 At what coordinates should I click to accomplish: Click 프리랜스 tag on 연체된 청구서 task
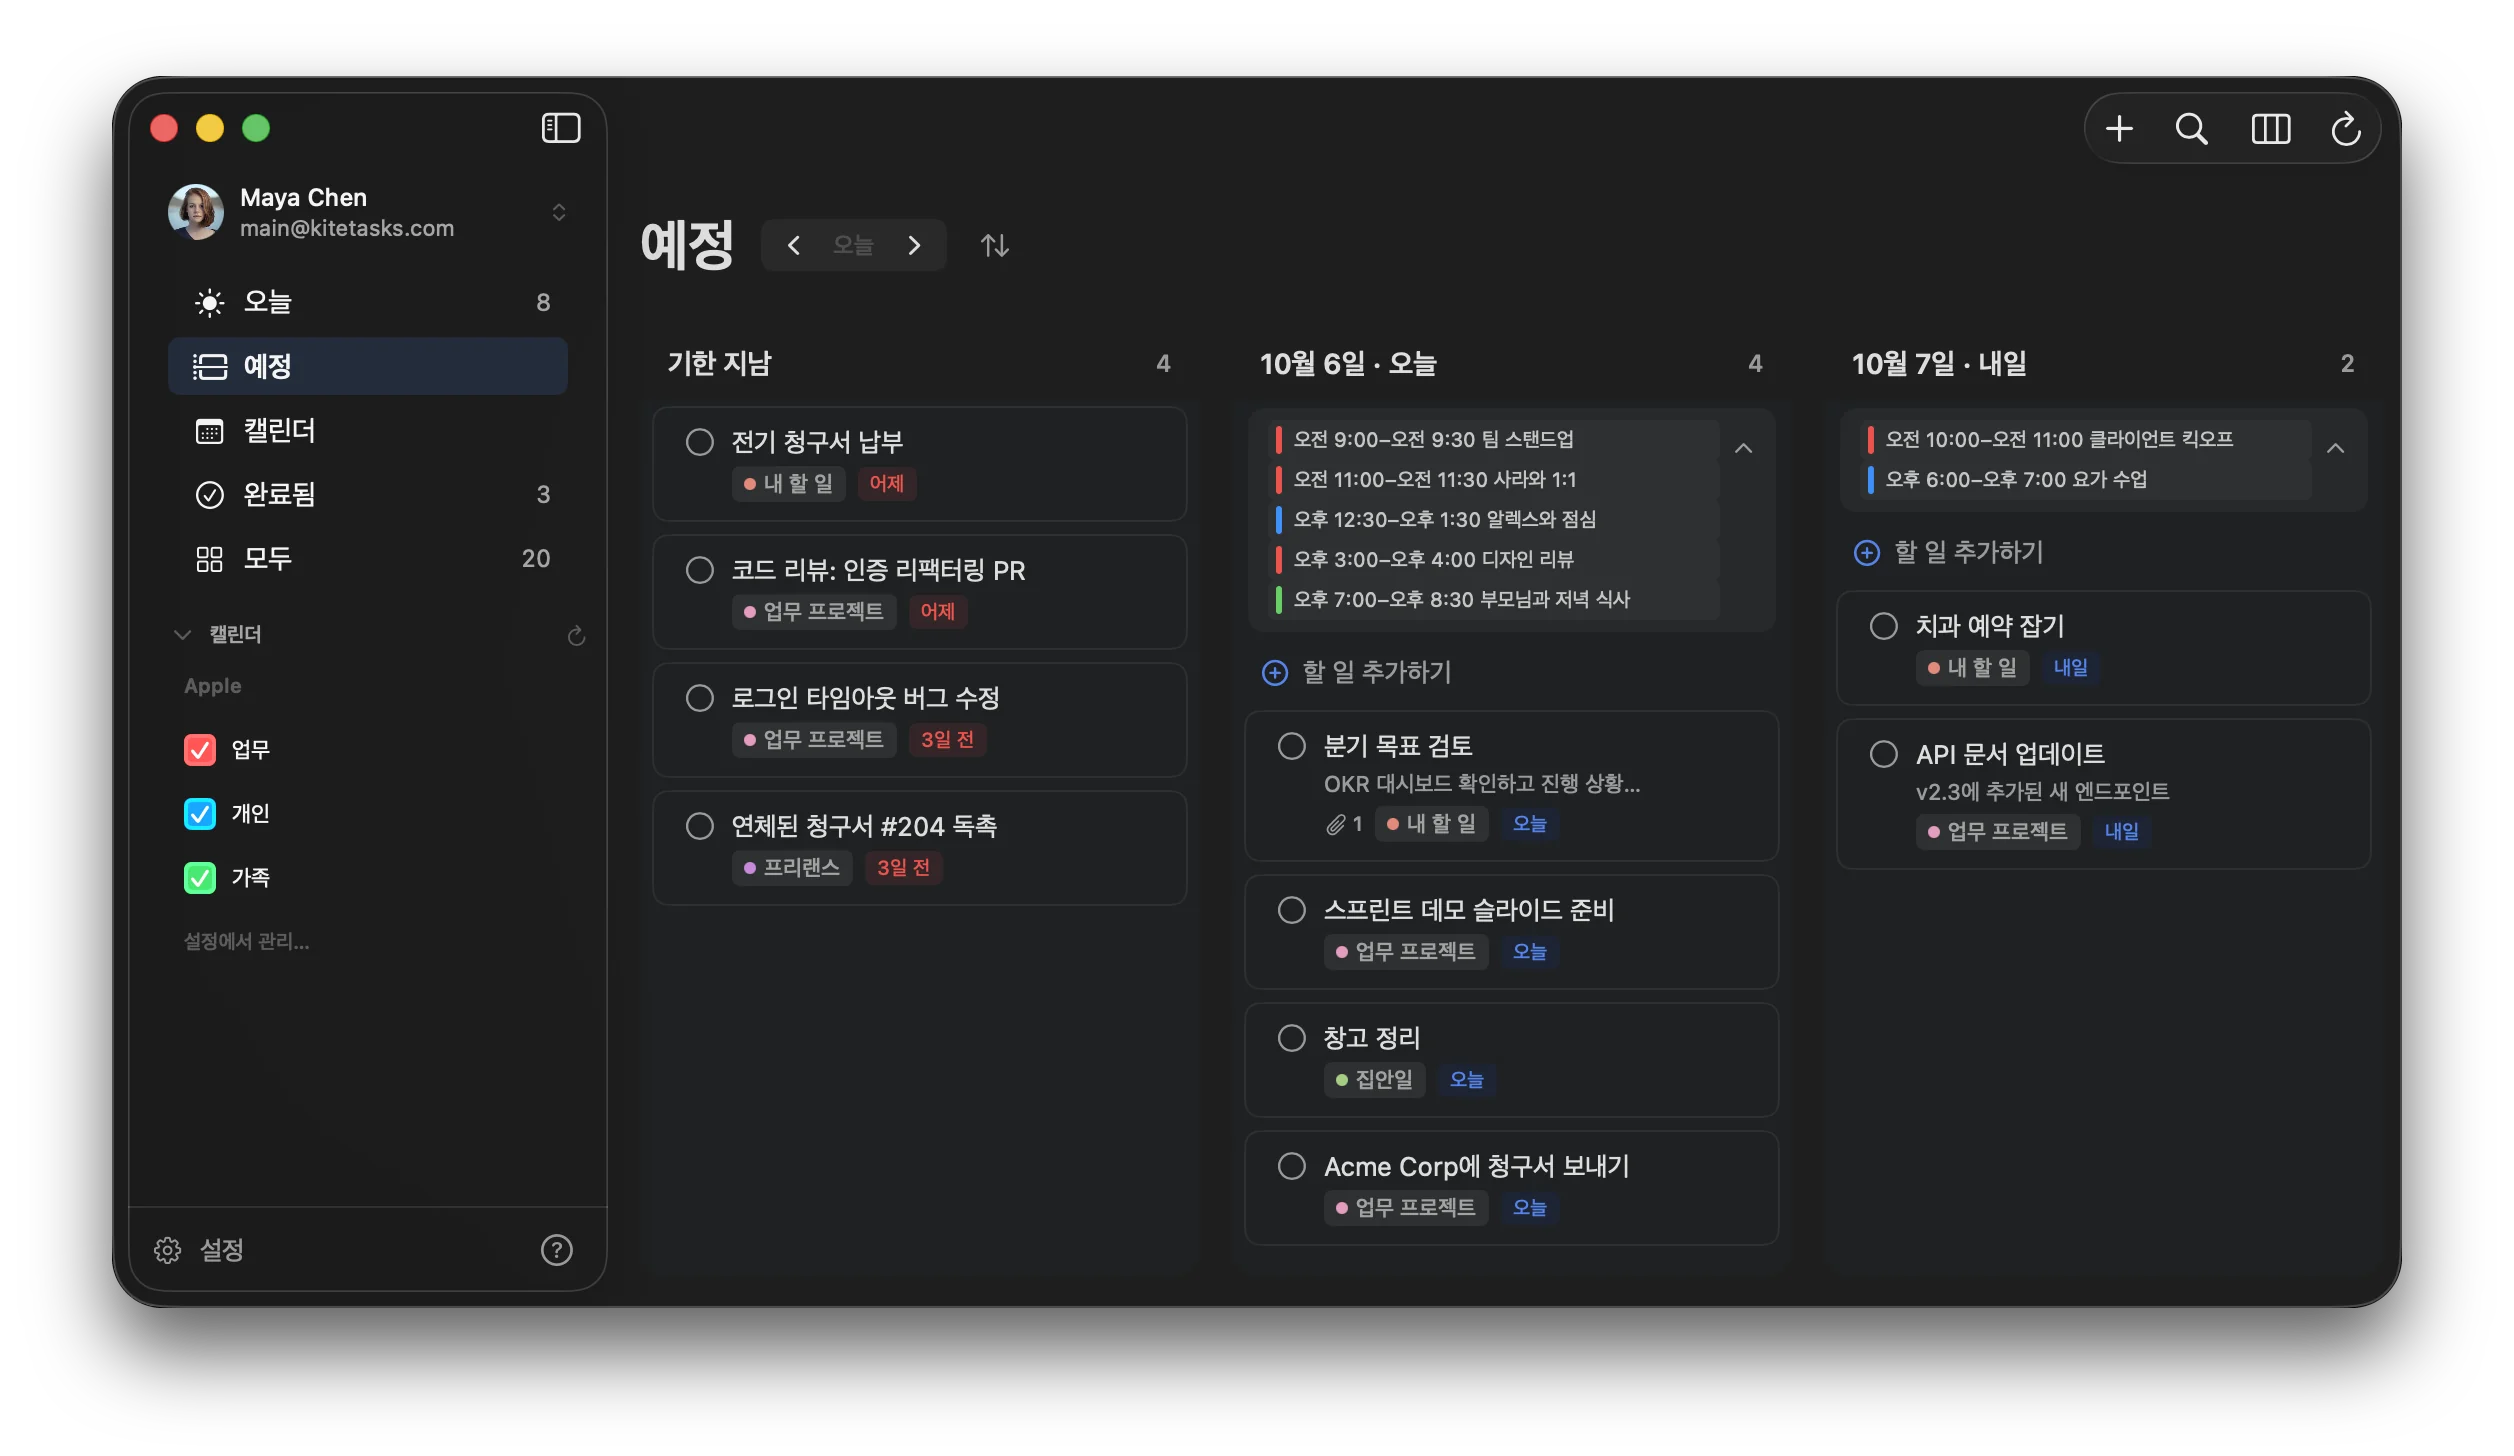click(x=791, y=868)
